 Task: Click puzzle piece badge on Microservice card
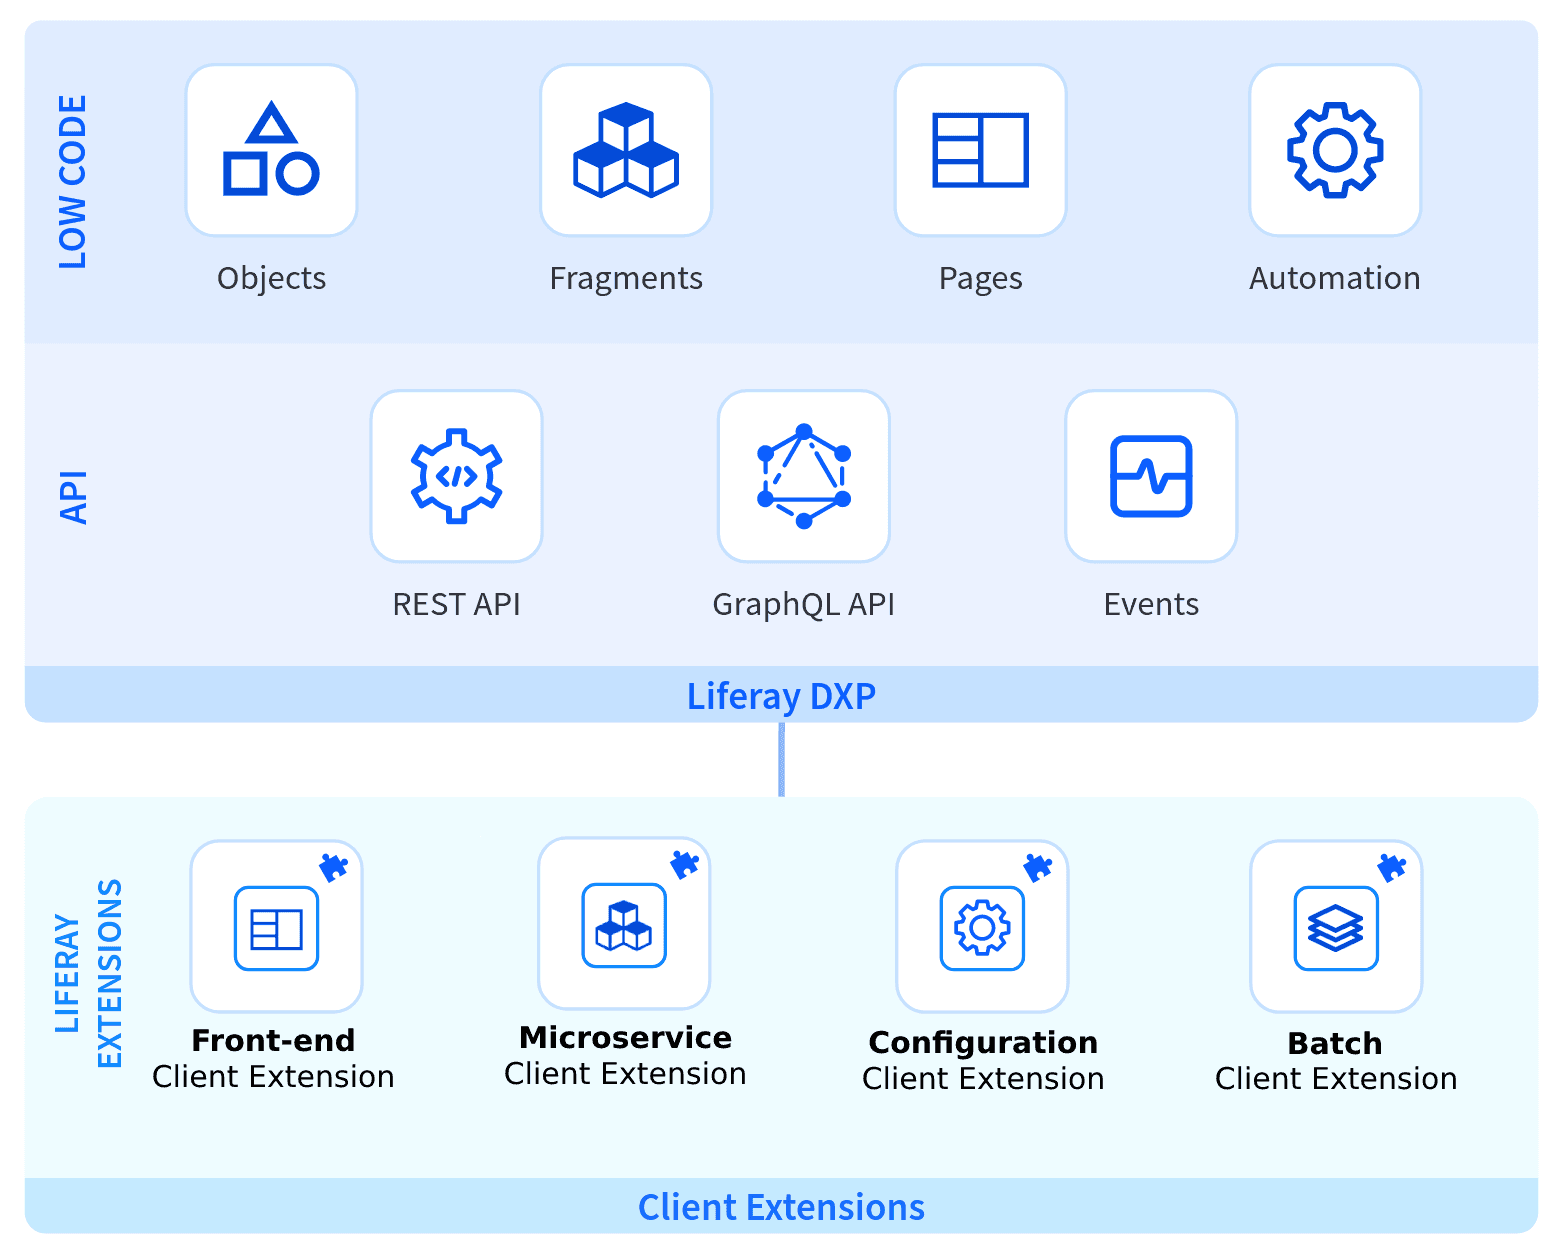pyautogui.click(x=685, y=864)
